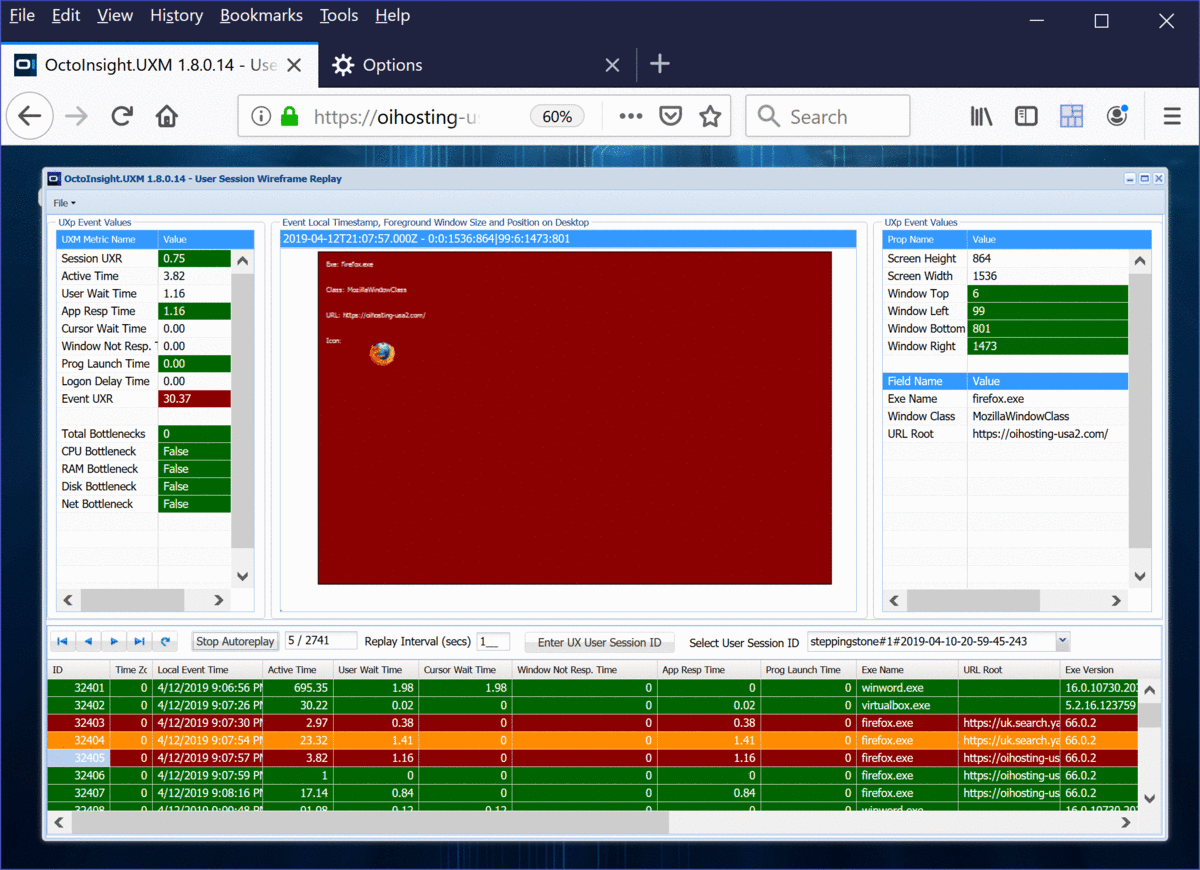
Task: Open the Firefox hamburger menu
Action: 1172,117
